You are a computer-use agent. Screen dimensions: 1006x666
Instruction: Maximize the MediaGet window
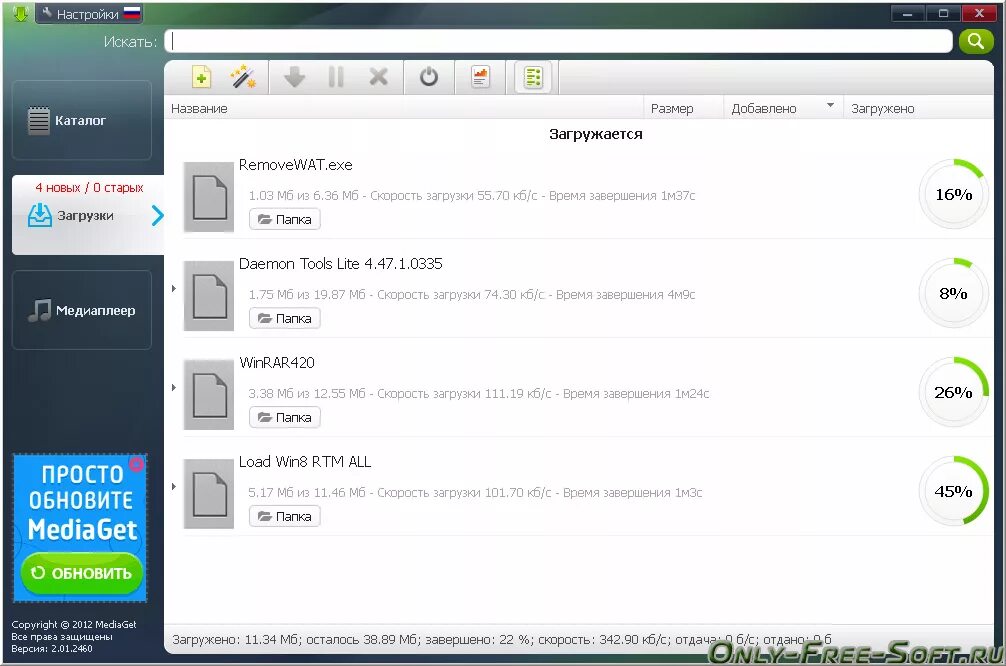[943, 13]
